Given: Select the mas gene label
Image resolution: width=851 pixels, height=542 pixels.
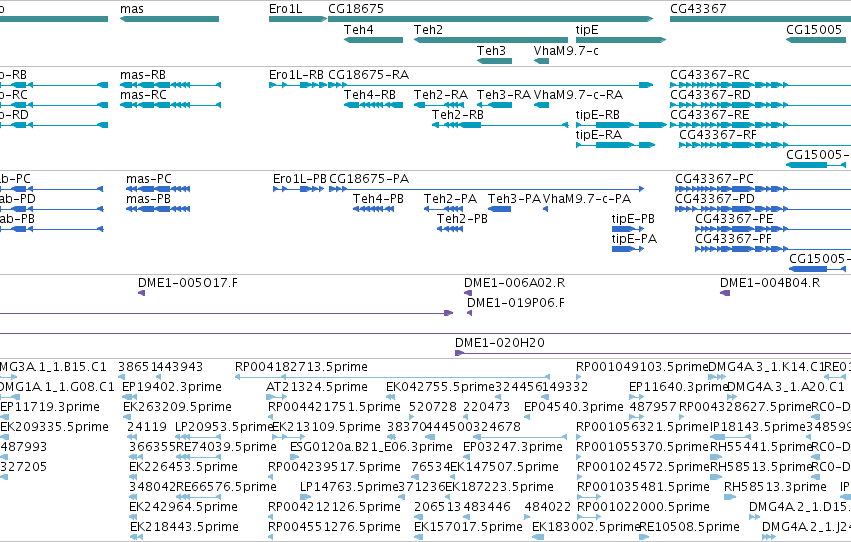Looking at the screenshot, I should click(x=132, y=9).
